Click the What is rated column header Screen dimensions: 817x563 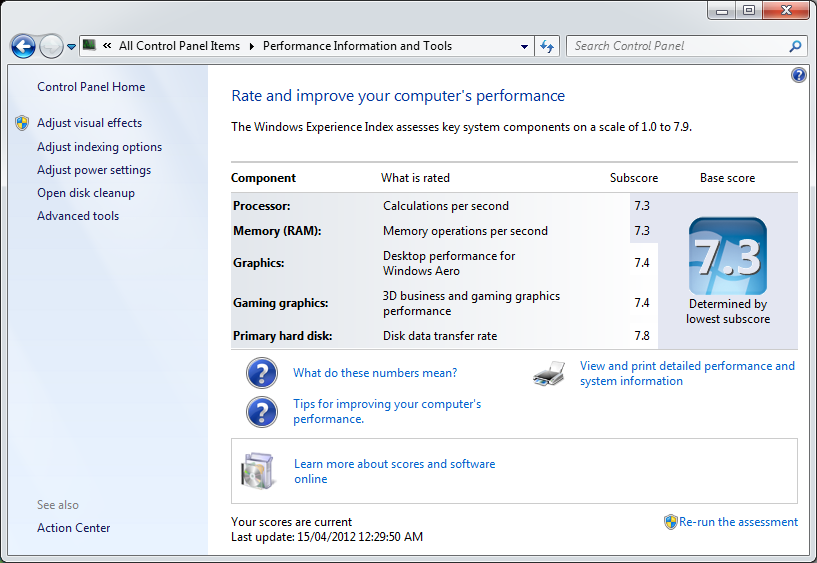point(415,178)
